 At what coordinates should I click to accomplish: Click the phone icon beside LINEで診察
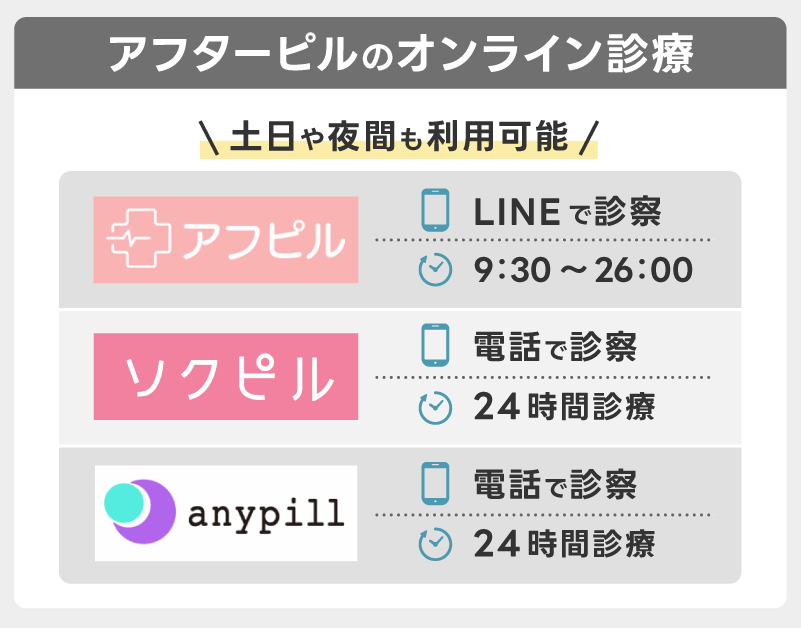(434, 210)
